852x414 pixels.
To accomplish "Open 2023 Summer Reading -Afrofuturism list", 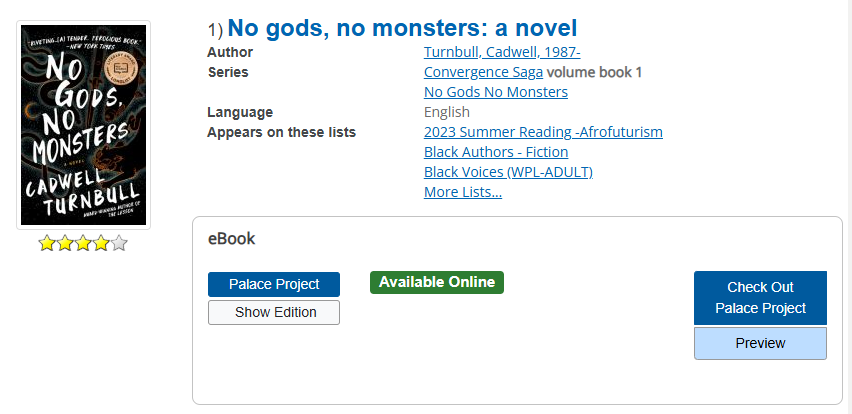I will coord(543,132).
